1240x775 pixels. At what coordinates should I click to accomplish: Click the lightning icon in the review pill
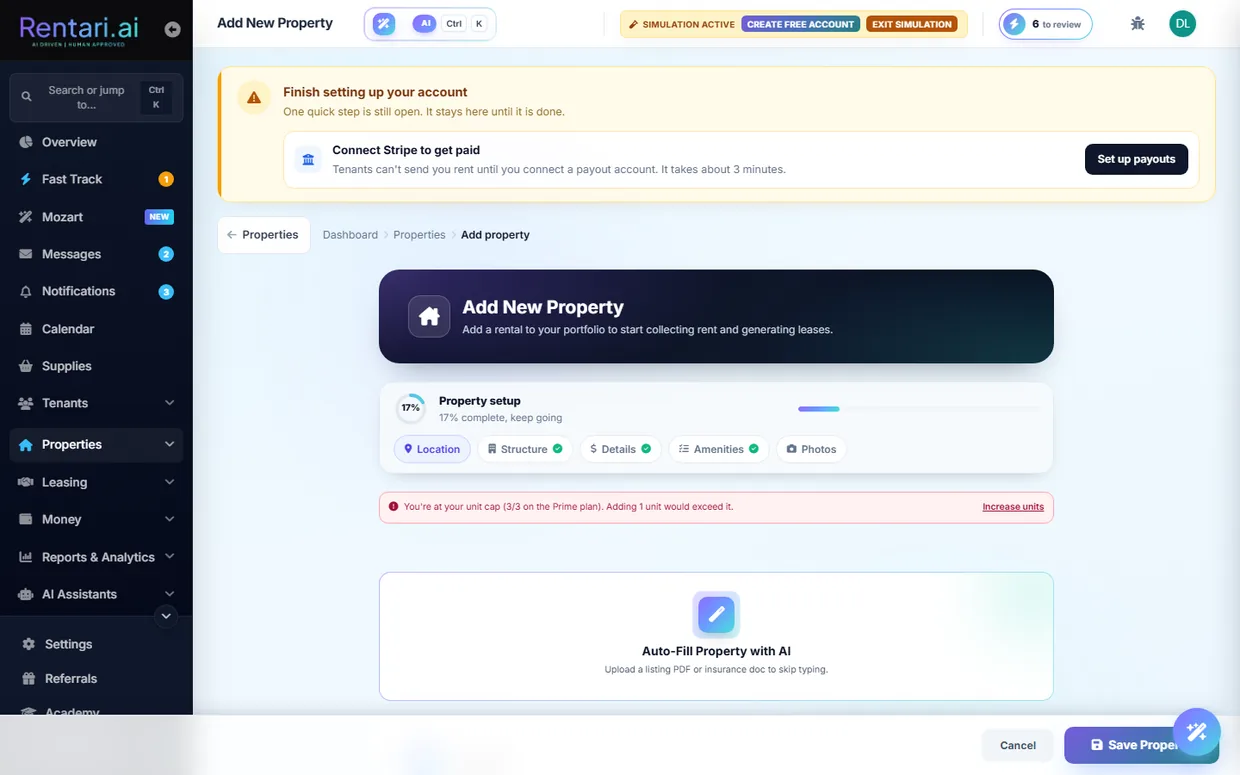1014,24
